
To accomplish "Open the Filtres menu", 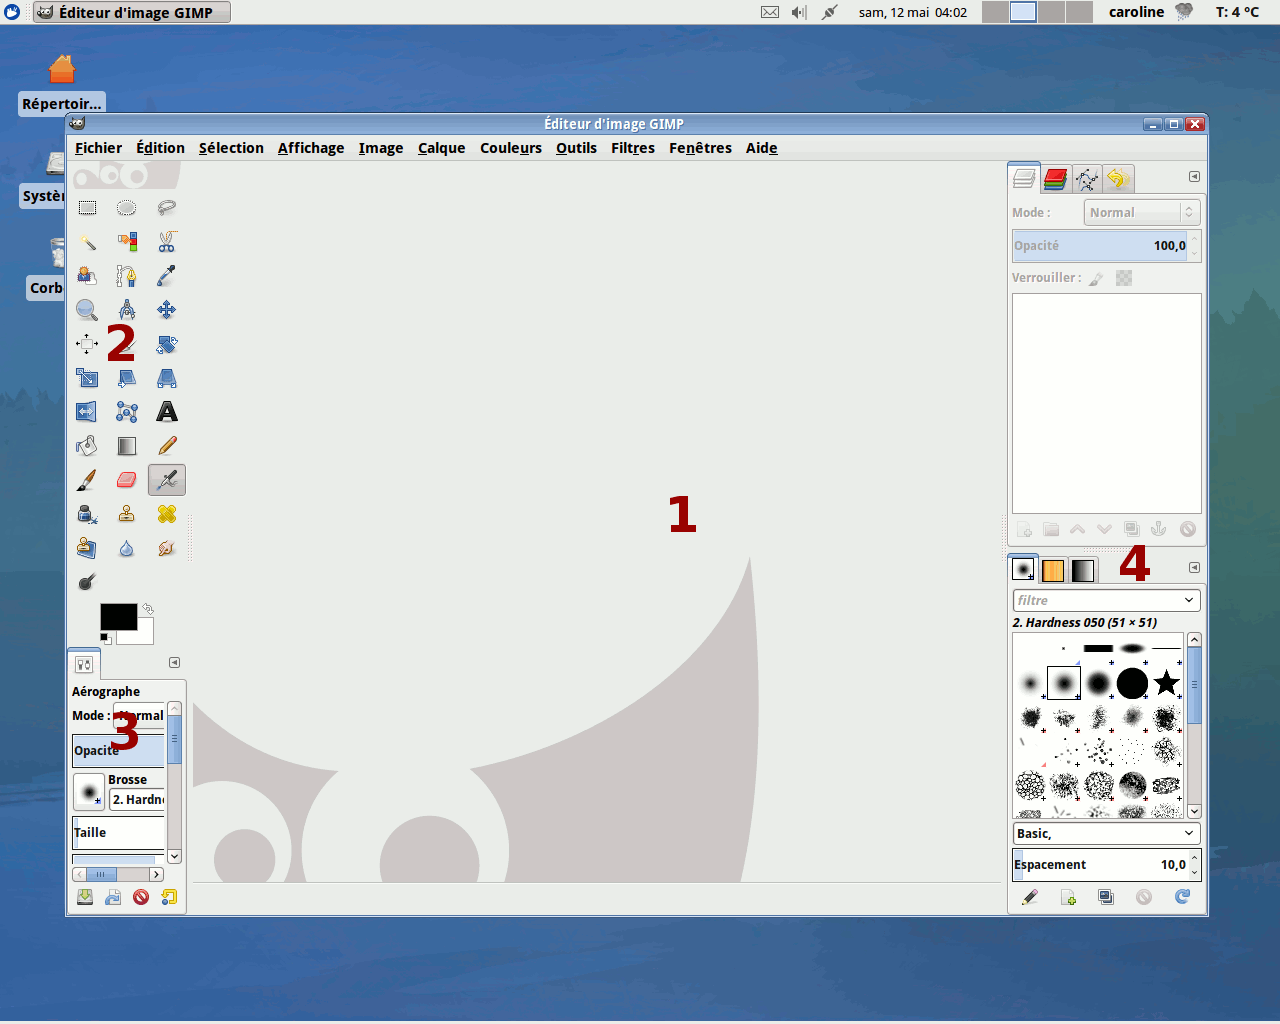I will [x=632, y=148].
